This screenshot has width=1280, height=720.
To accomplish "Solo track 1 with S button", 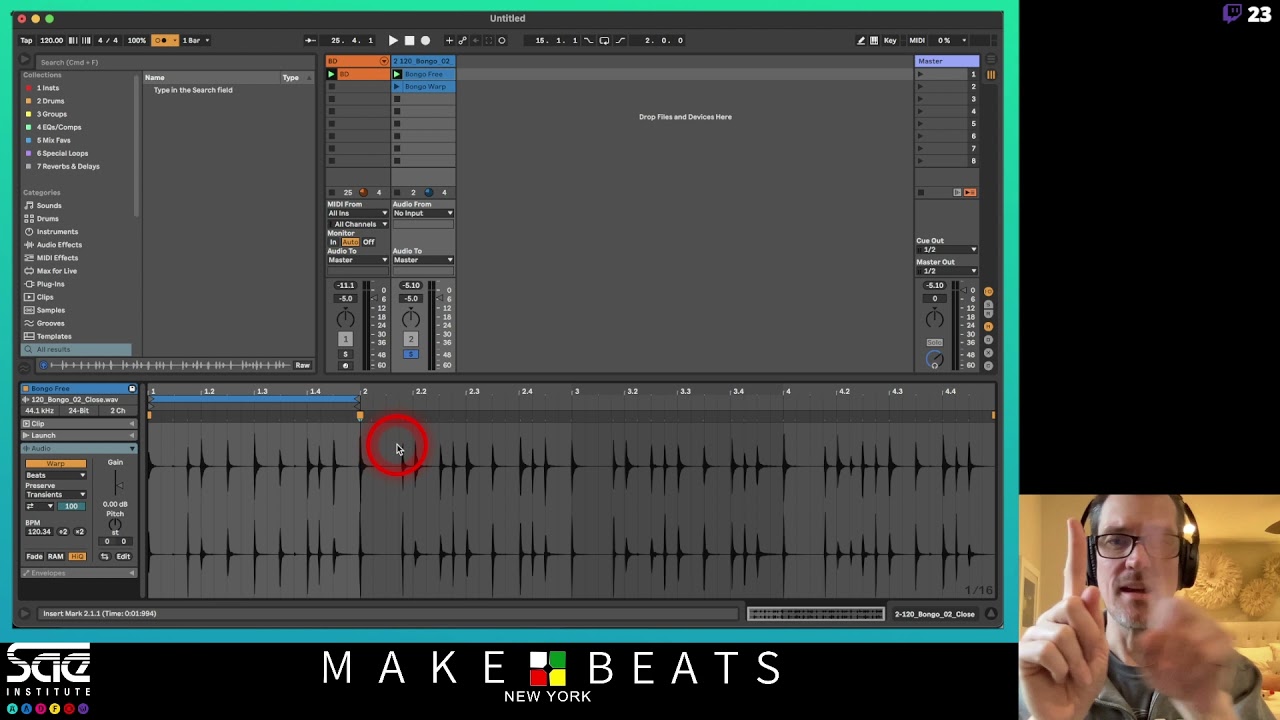I will pyautogui.click(x=345, y=354).
